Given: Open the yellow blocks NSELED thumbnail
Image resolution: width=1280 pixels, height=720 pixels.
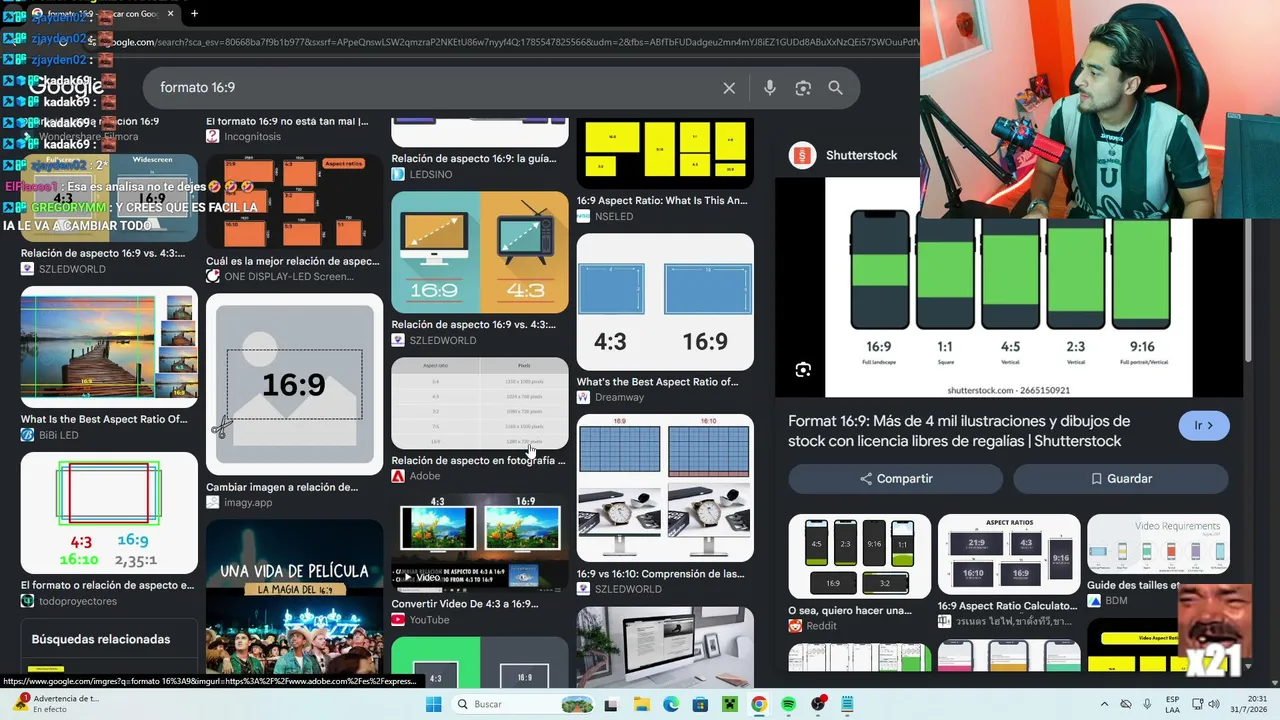Looking at the screenshot, I should (x=665, y=153).
